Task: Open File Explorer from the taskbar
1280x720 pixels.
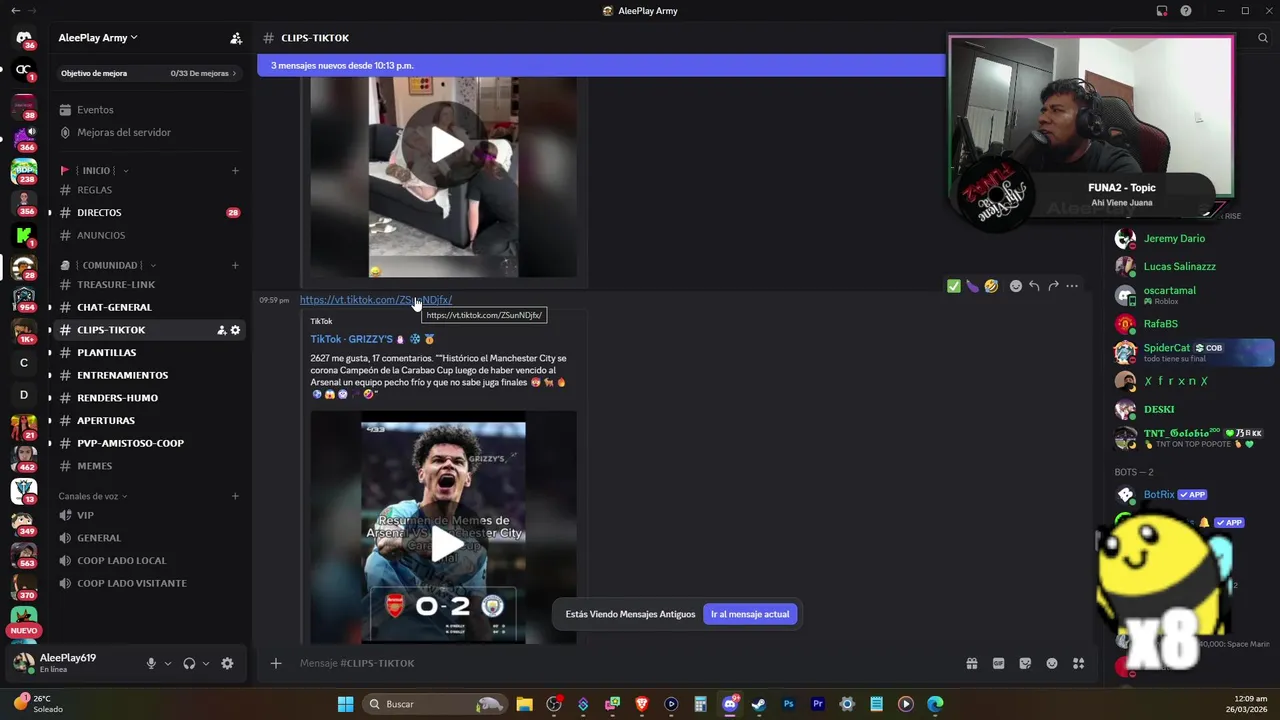Action: tap(524, 704)
